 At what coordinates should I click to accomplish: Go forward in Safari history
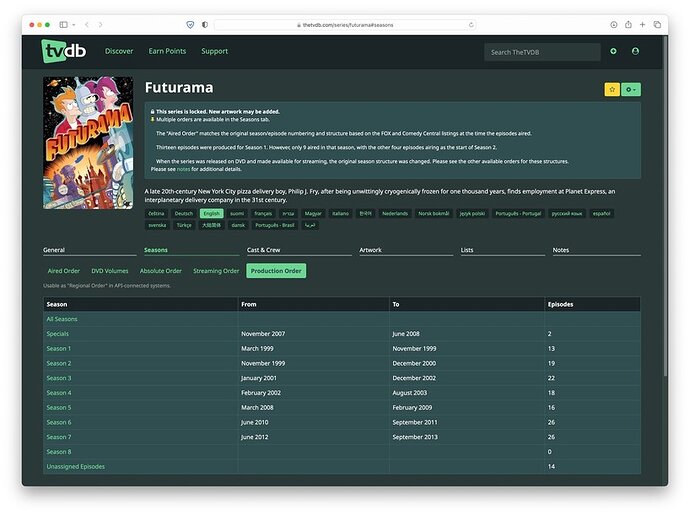tap(101, 25)
